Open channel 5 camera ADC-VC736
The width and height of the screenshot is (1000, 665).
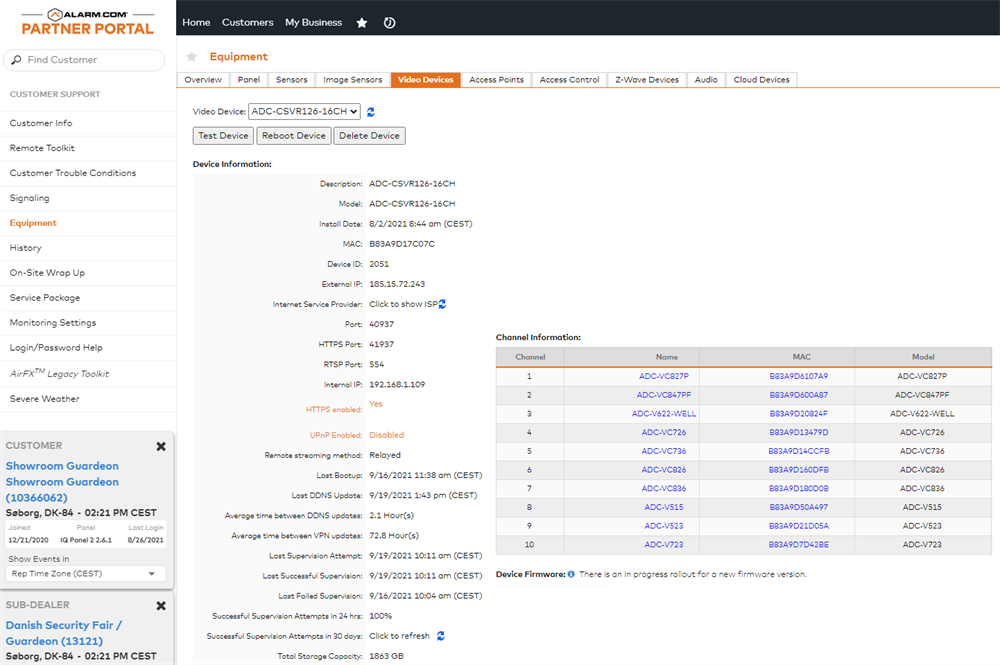pyautogui.click(x=664, y=451)
